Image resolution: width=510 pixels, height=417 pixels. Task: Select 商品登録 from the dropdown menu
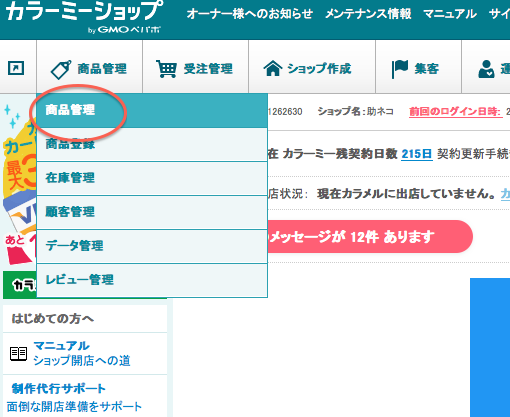tap(152, 145)
